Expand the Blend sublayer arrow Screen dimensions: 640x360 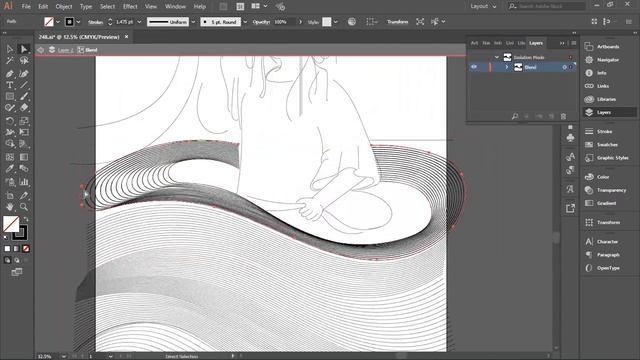pyautogui.click(x=507, y=67)
